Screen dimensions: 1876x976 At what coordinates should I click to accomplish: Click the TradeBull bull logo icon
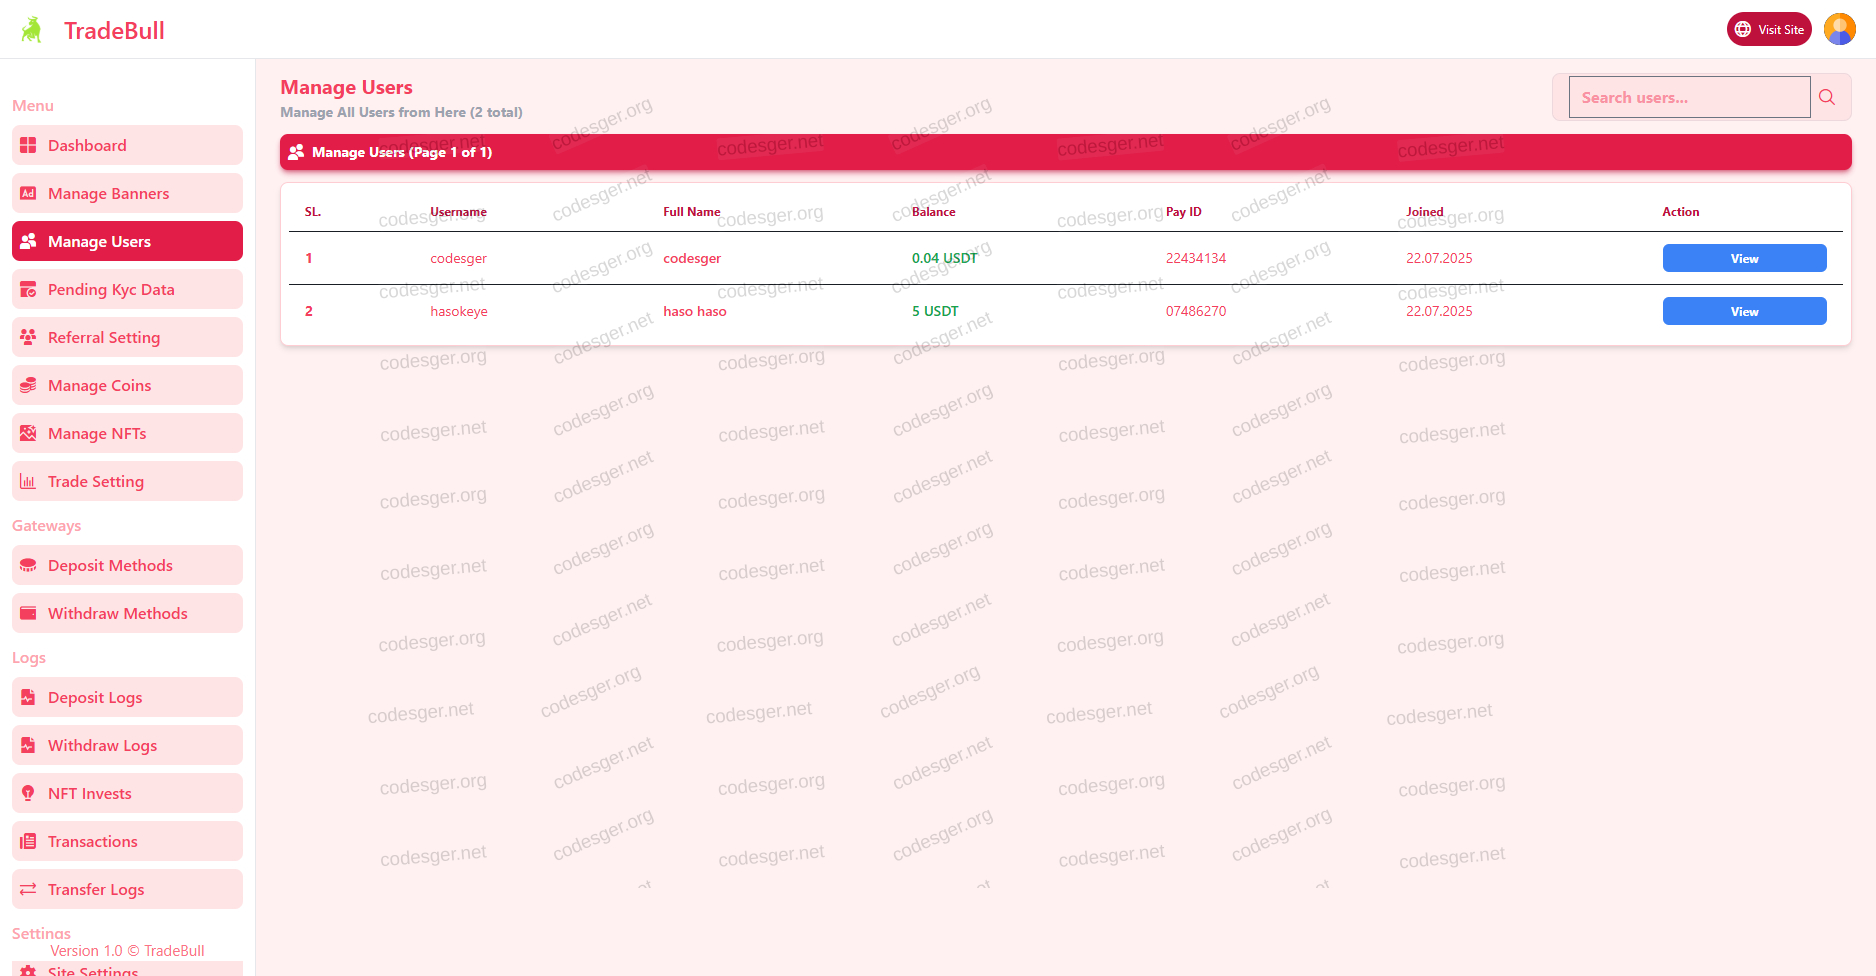click(32, 30)
